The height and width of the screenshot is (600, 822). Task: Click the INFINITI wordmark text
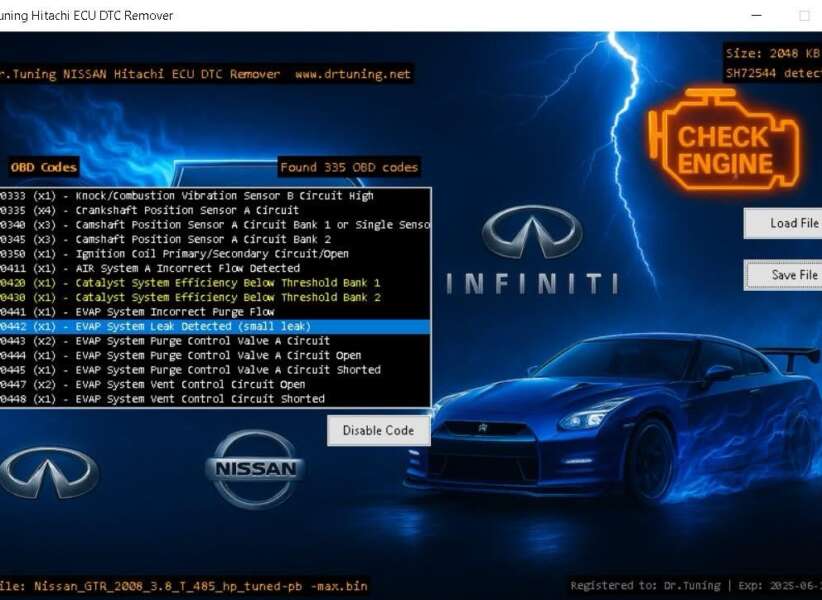coord(532,284)
